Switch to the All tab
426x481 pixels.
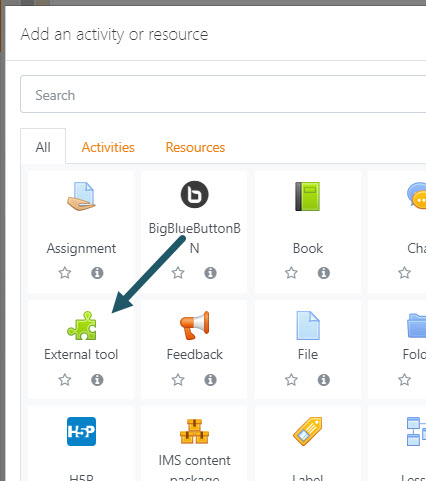pos(43,147)
